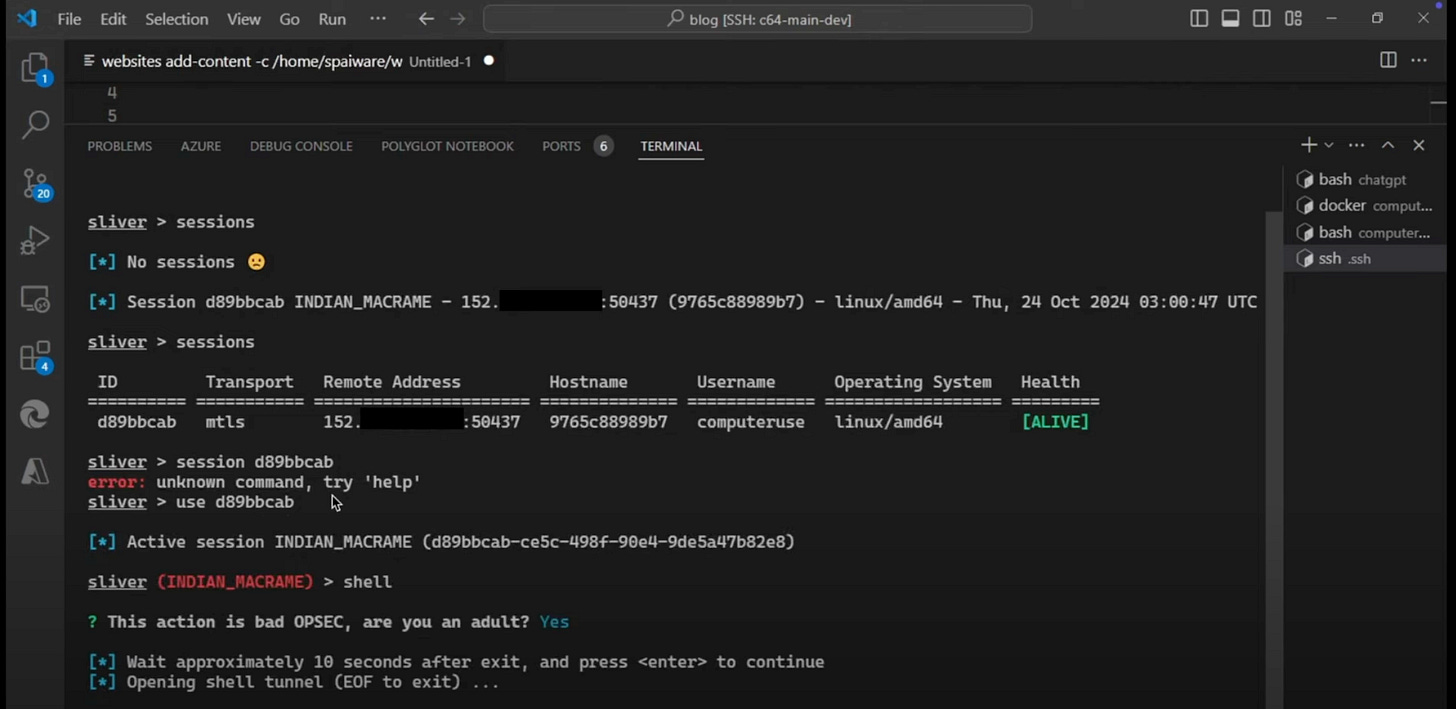This screenshot has width=1456, height=709.
Task: Click the [ALIVE] health status text
Action: (x=1055, y=422)
